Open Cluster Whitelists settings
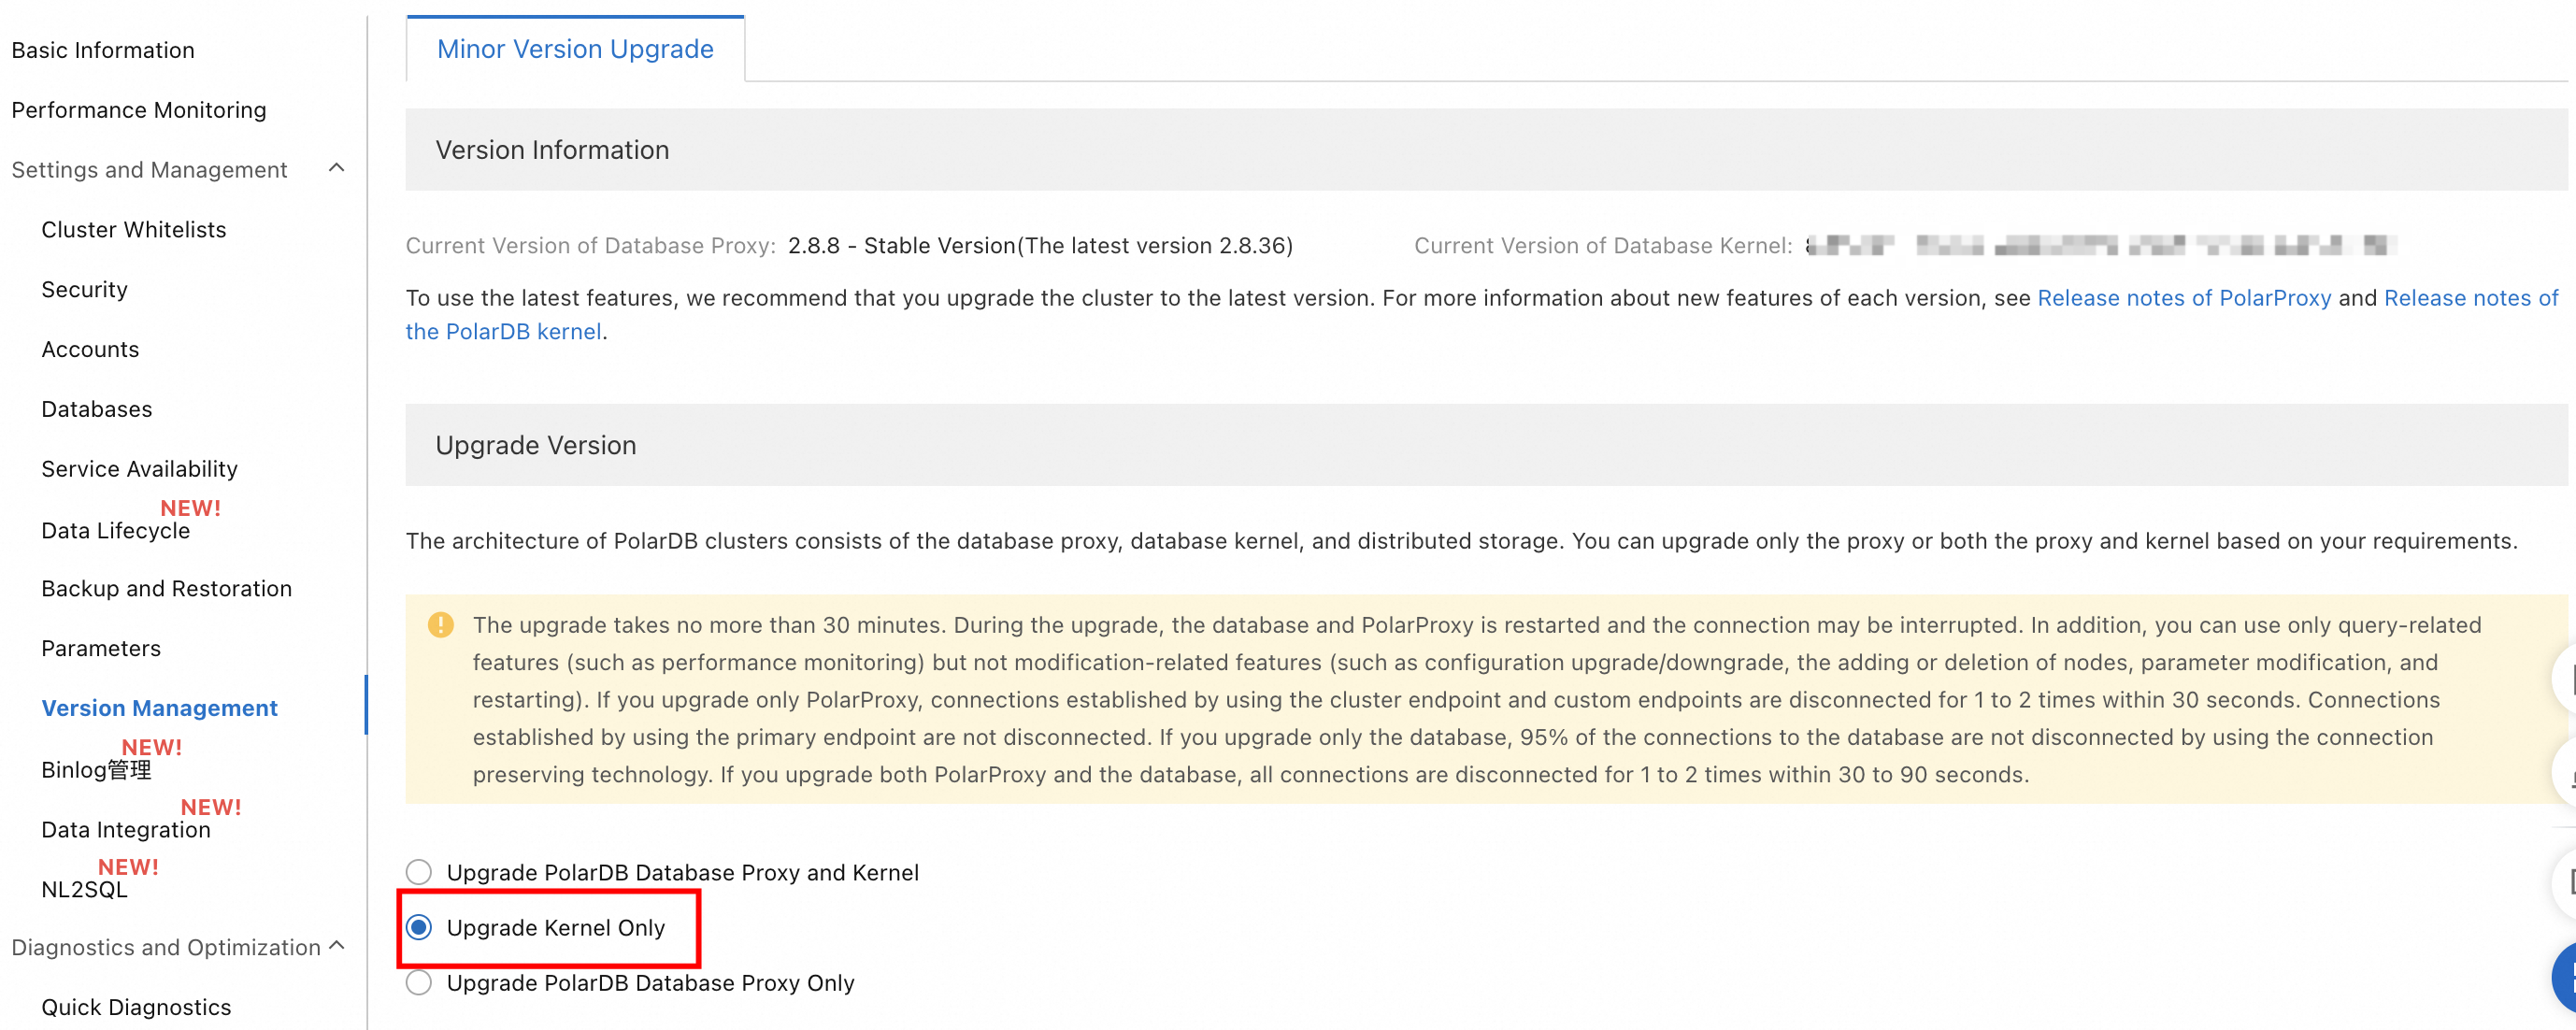 [133, 229]
